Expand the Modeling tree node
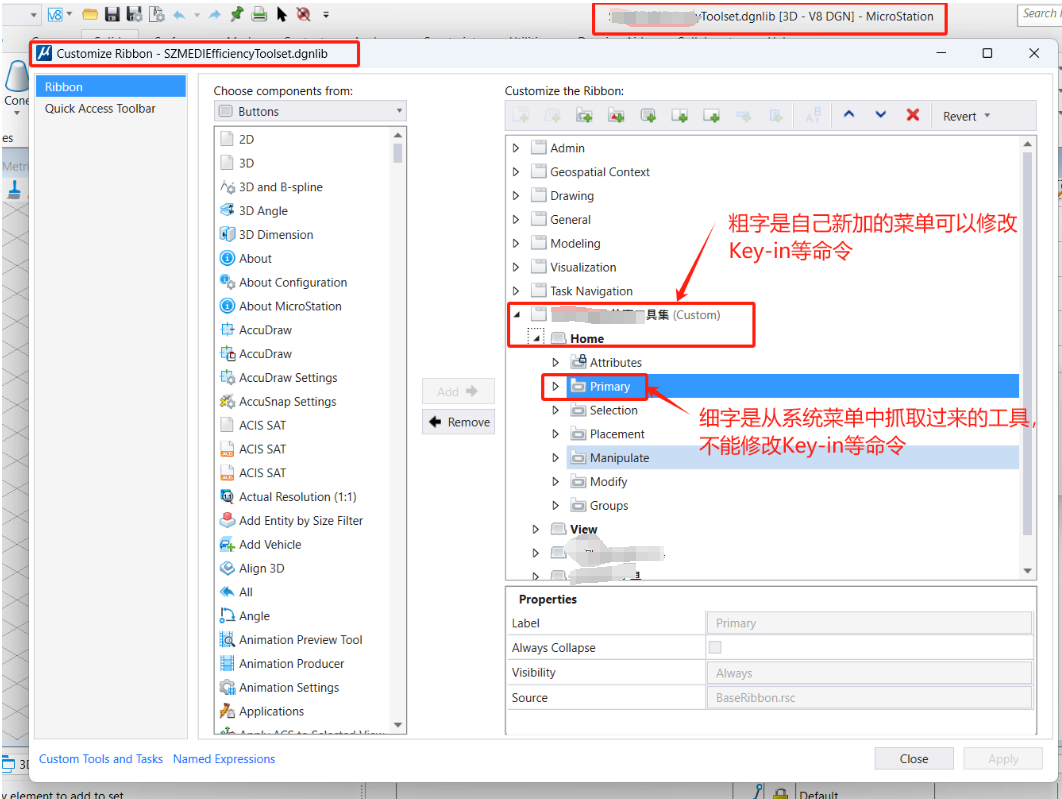Screen dimensions: 1062x799 [x=515, y=243]
